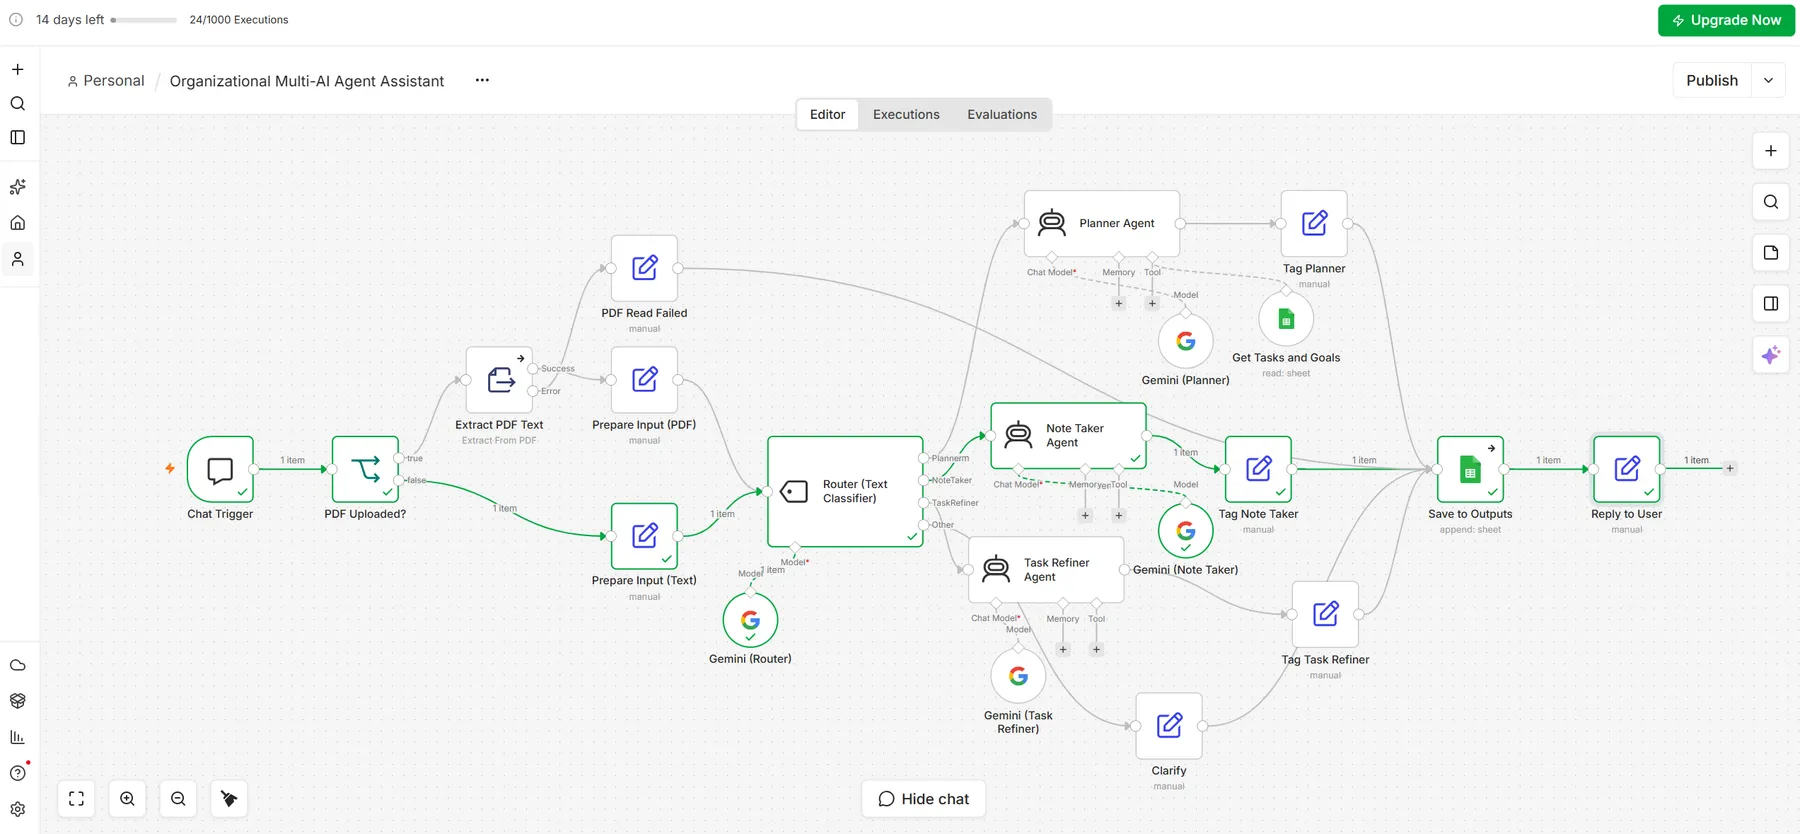Add a node with the canvas plus button

(1770, 151)
